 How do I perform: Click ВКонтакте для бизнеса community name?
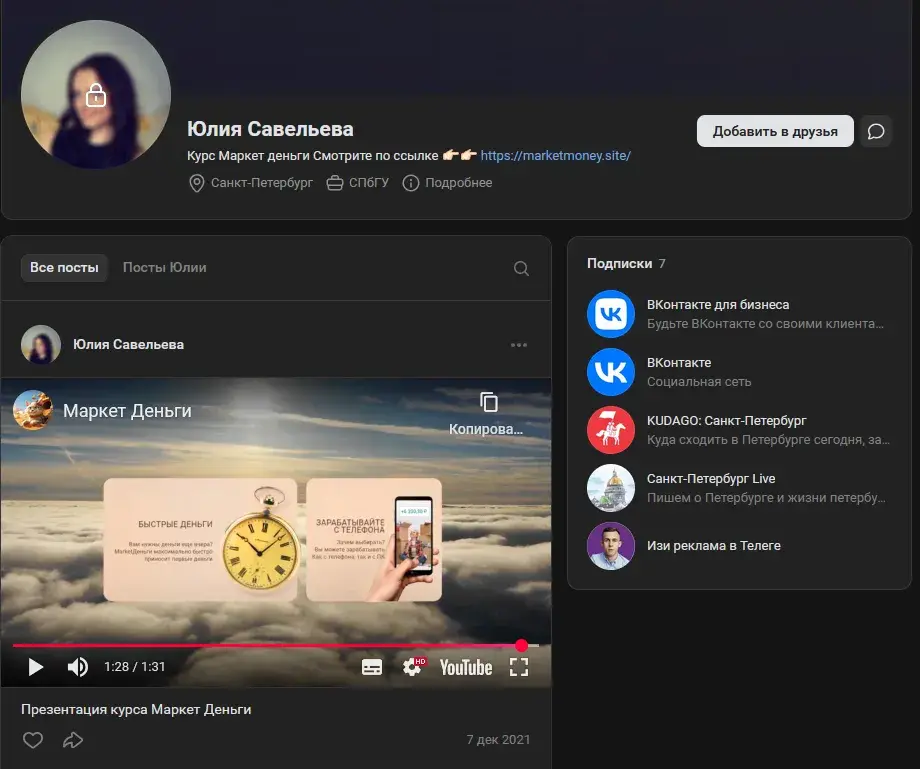click(718, 304)
